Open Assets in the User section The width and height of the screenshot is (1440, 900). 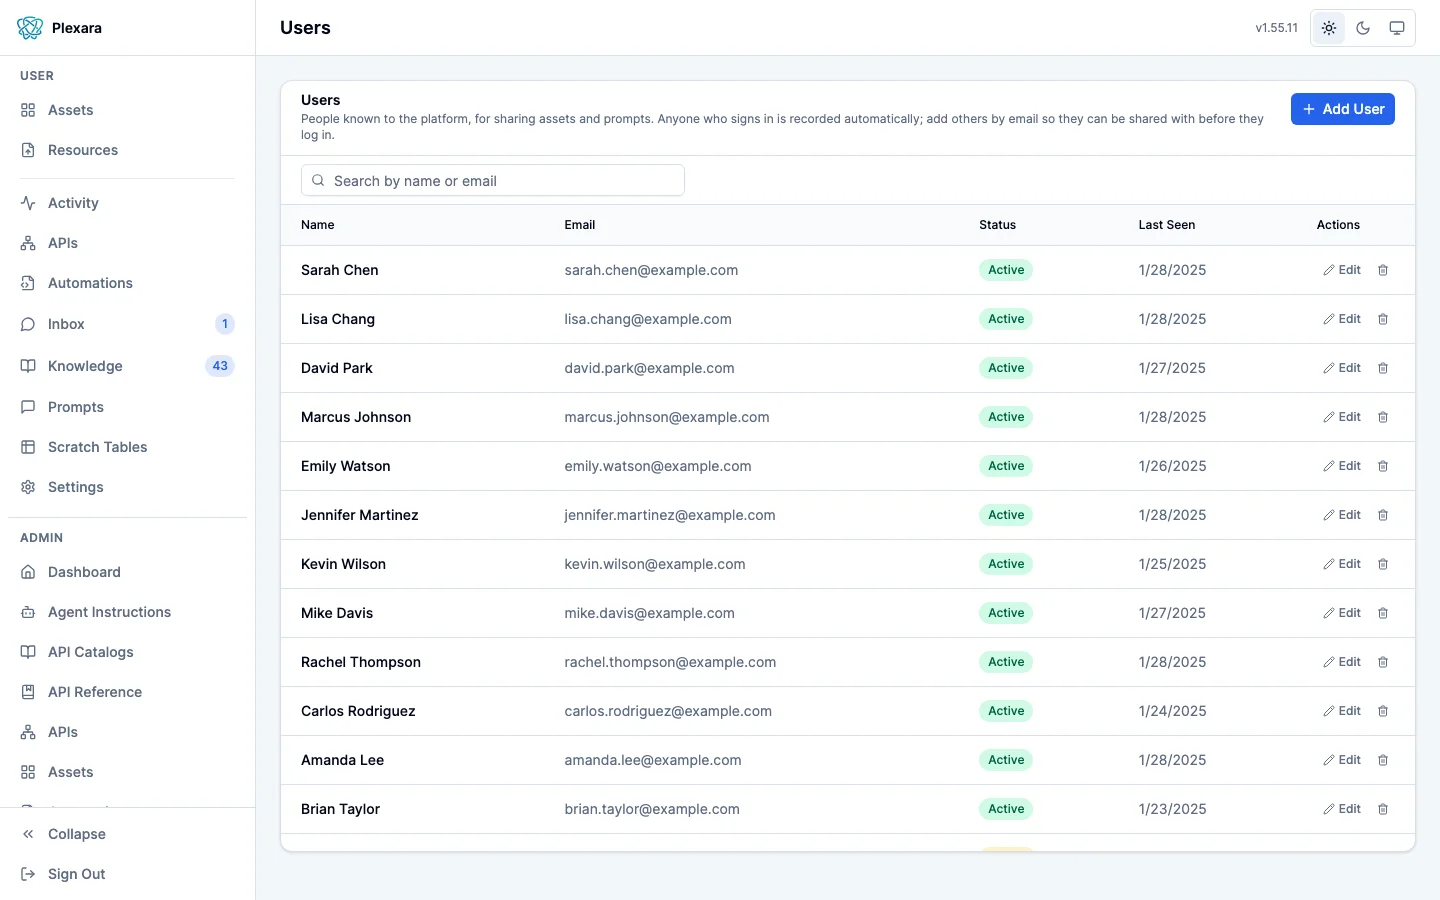127,110
